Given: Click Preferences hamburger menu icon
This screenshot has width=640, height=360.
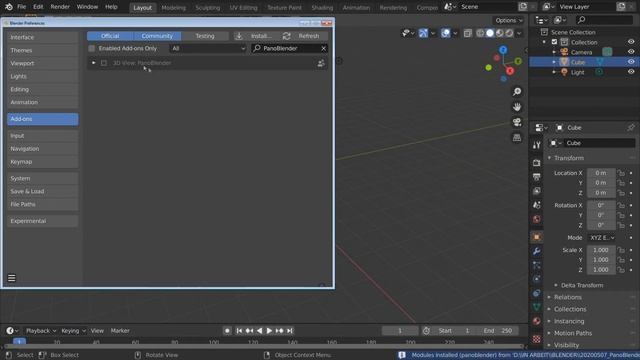Looking at the screenshot, I should point(11,278).
